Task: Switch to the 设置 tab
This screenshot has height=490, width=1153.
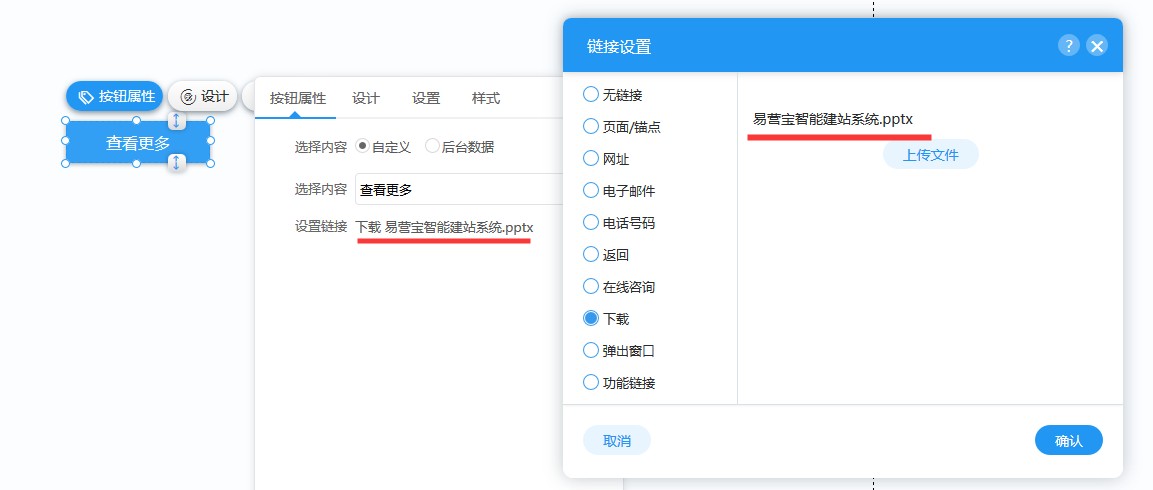Action: pos(426,98)
